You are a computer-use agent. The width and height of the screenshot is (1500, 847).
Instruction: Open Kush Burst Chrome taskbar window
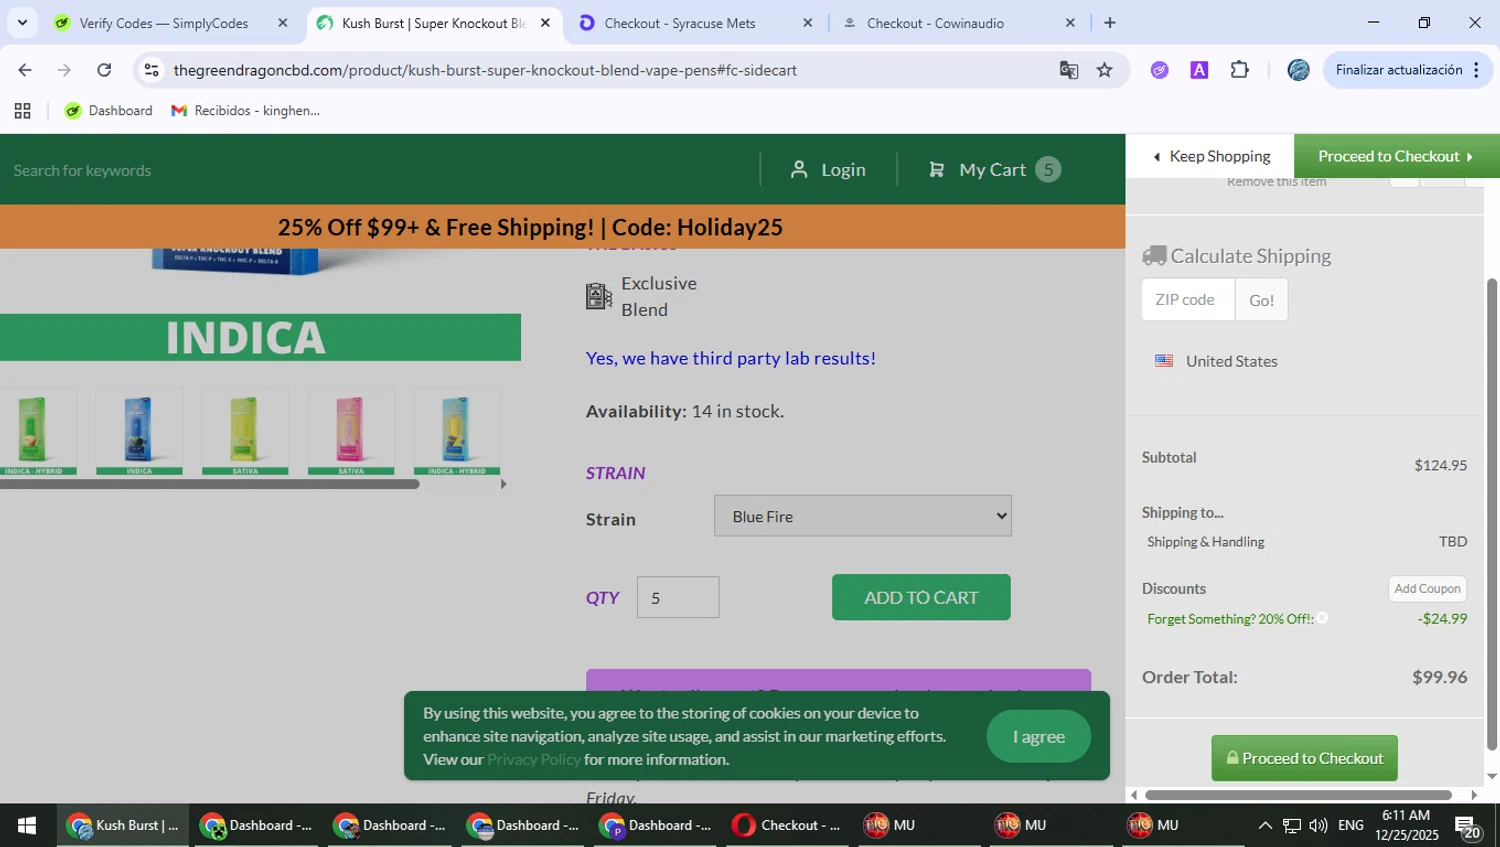coord(122,825)
